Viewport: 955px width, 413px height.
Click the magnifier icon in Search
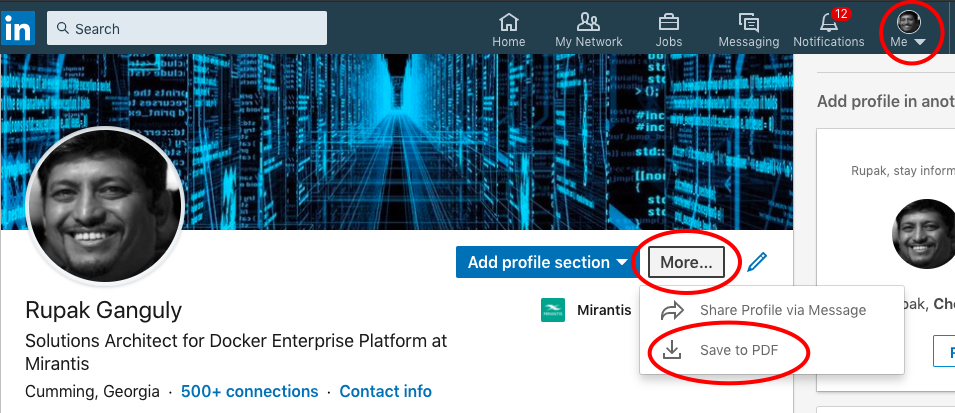(62, 28)
